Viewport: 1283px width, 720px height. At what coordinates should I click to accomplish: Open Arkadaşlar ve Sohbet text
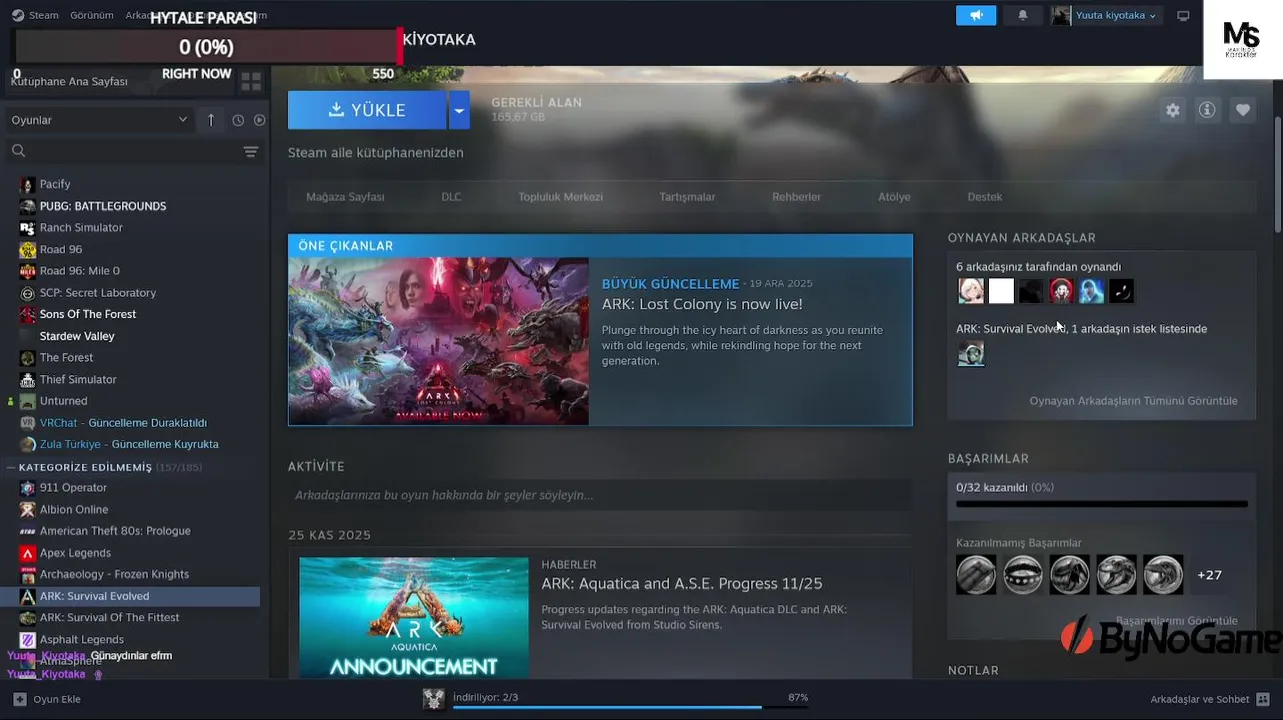[1199, 699]
